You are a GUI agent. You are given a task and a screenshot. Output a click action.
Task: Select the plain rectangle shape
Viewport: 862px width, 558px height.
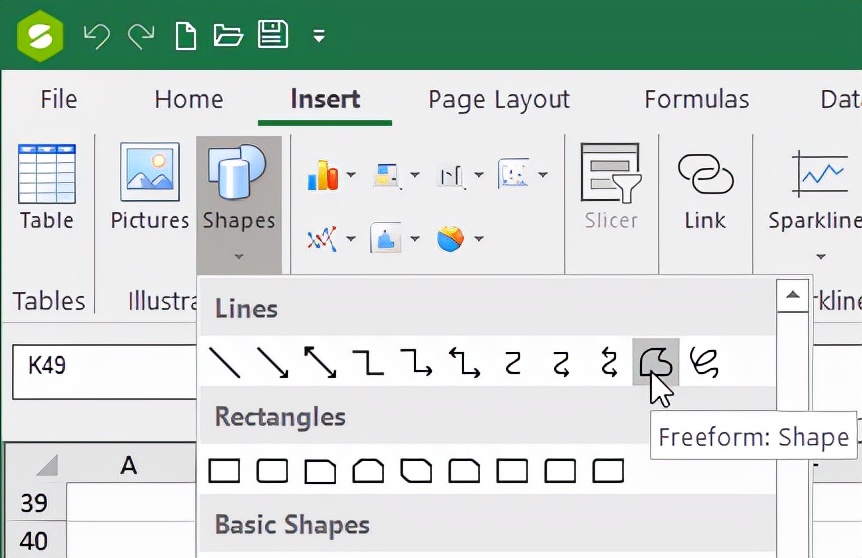[x=224, y=471]
